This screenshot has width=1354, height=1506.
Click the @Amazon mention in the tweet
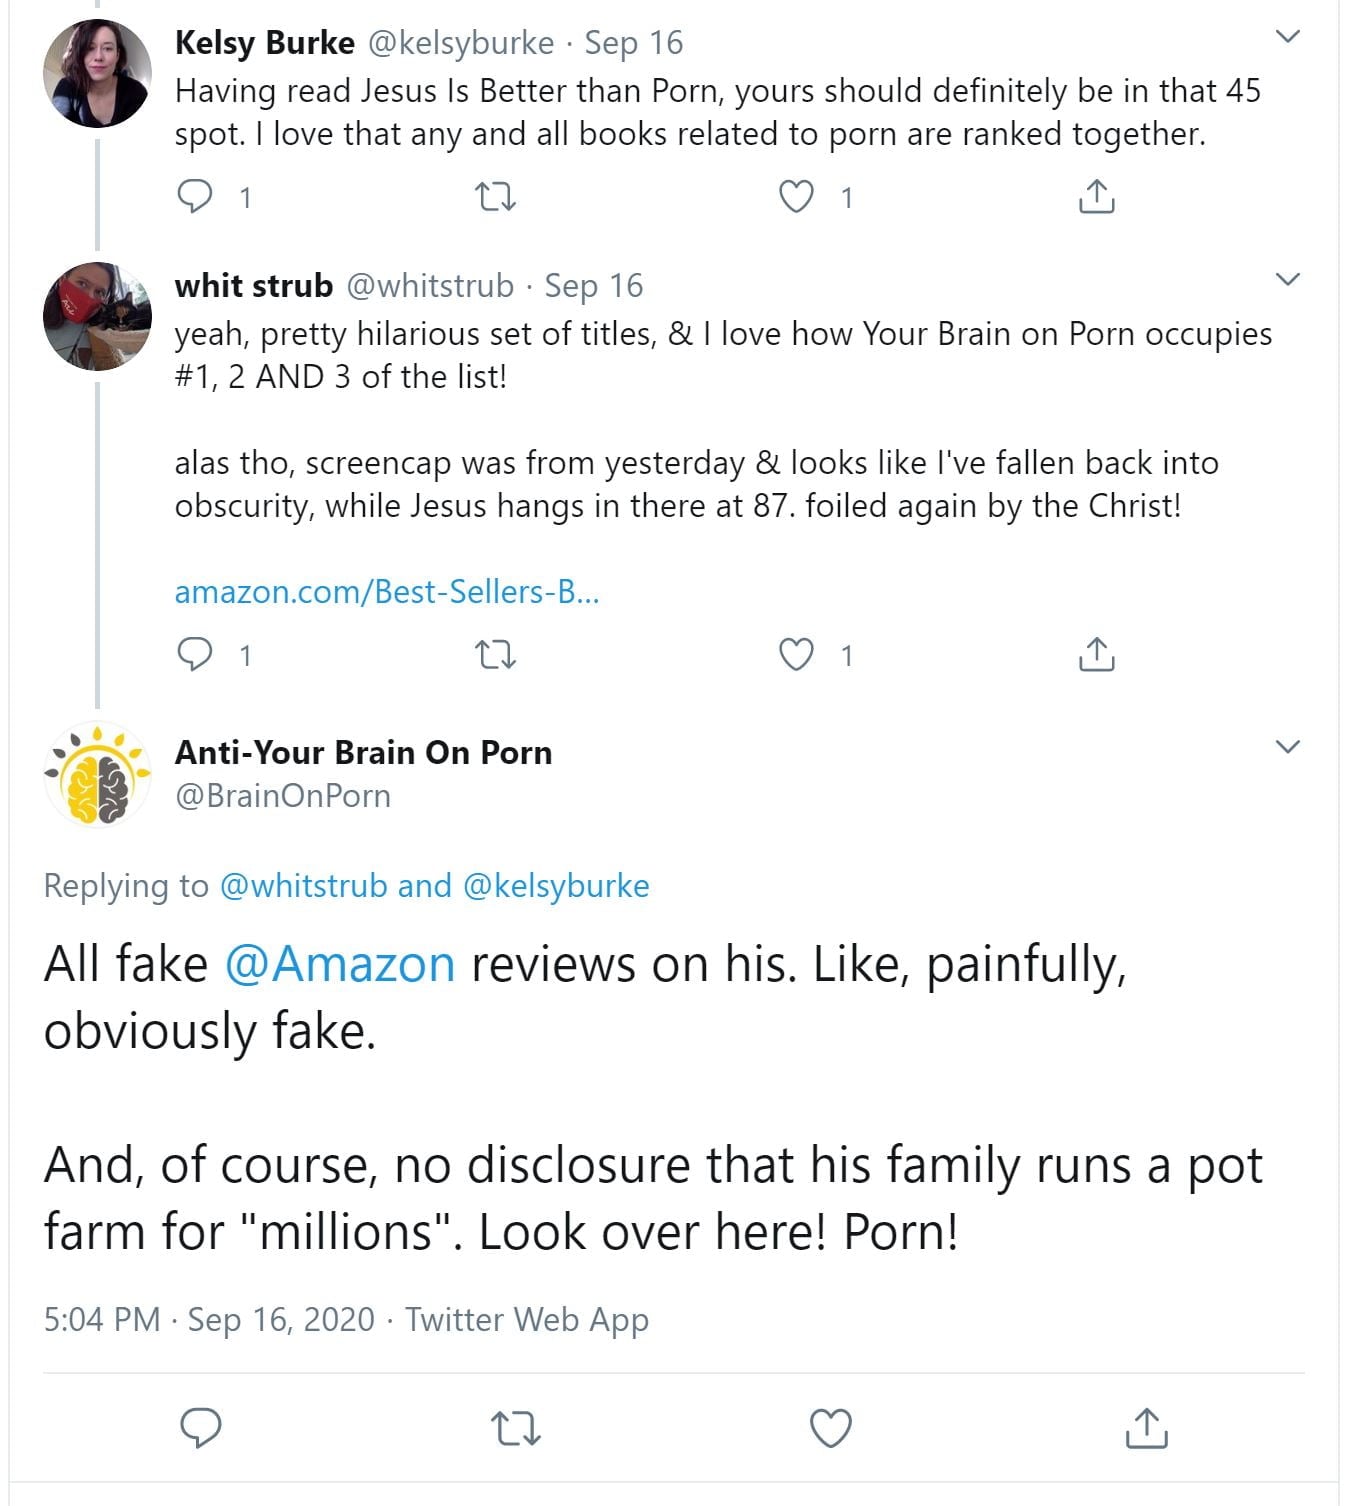tap(340, 964)
